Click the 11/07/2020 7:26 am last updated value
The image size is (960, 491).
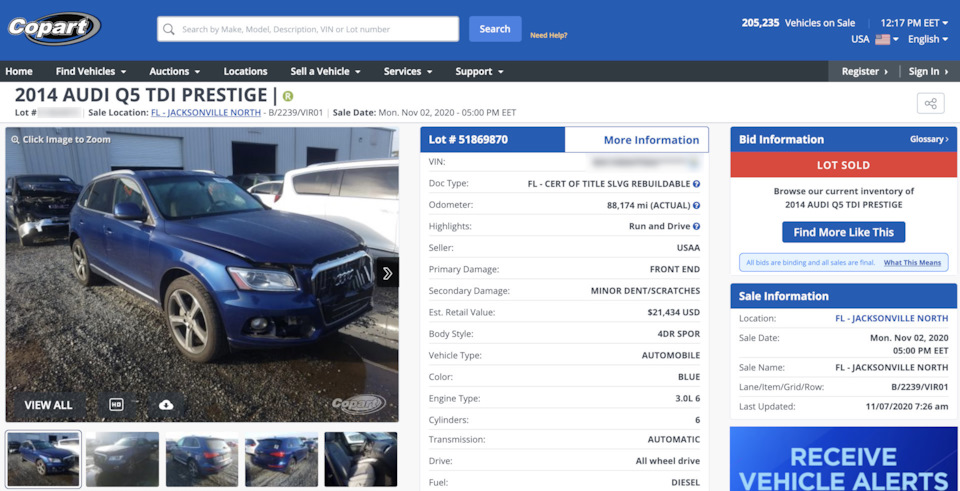click(907, 406)
